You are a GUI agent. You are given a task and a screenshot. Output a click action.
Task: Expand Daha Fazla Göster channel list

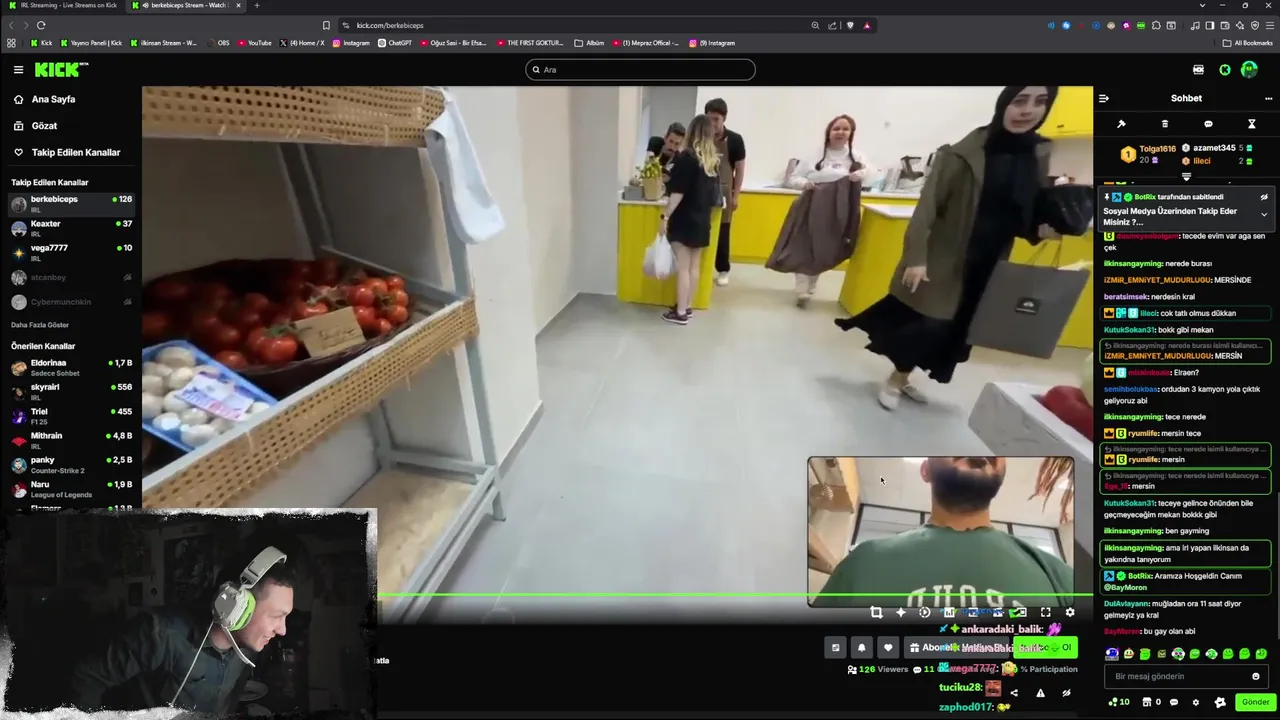pos(40,325)
